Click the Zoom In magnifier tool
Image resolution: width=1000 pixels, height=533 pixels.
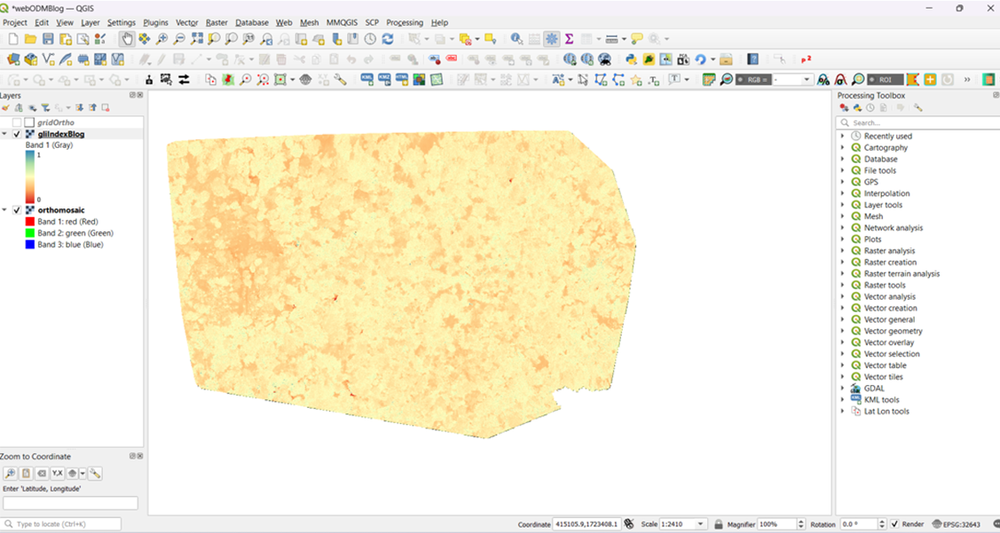tap(162, 39)
